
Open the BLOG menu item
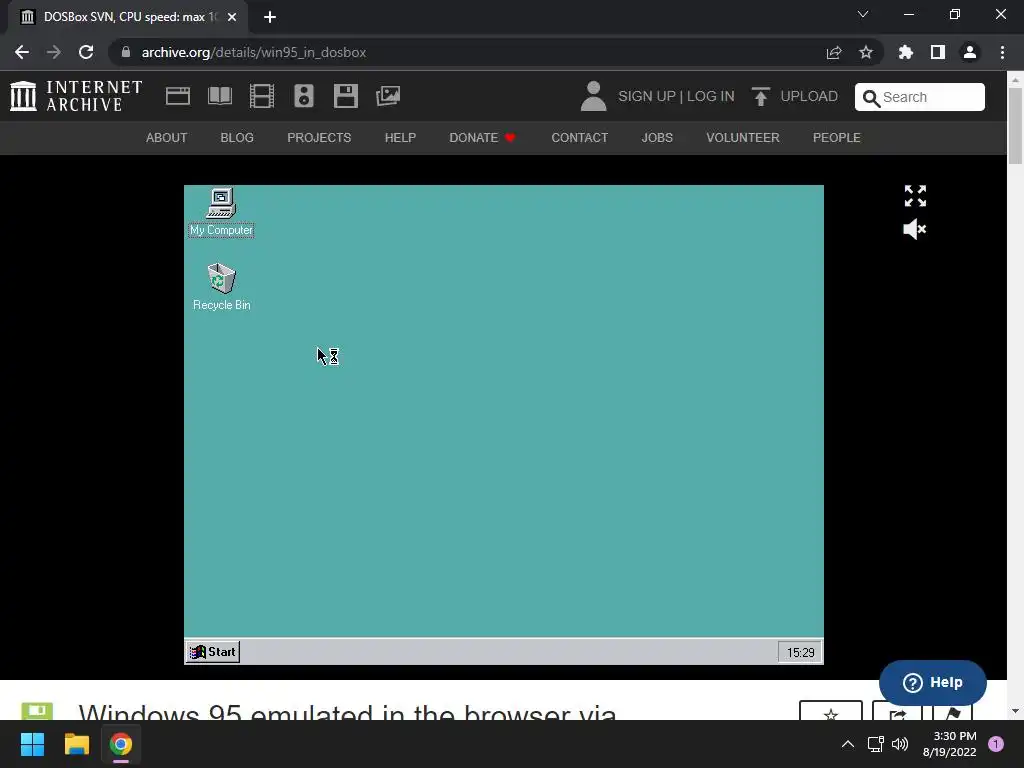tap(237, 138)
